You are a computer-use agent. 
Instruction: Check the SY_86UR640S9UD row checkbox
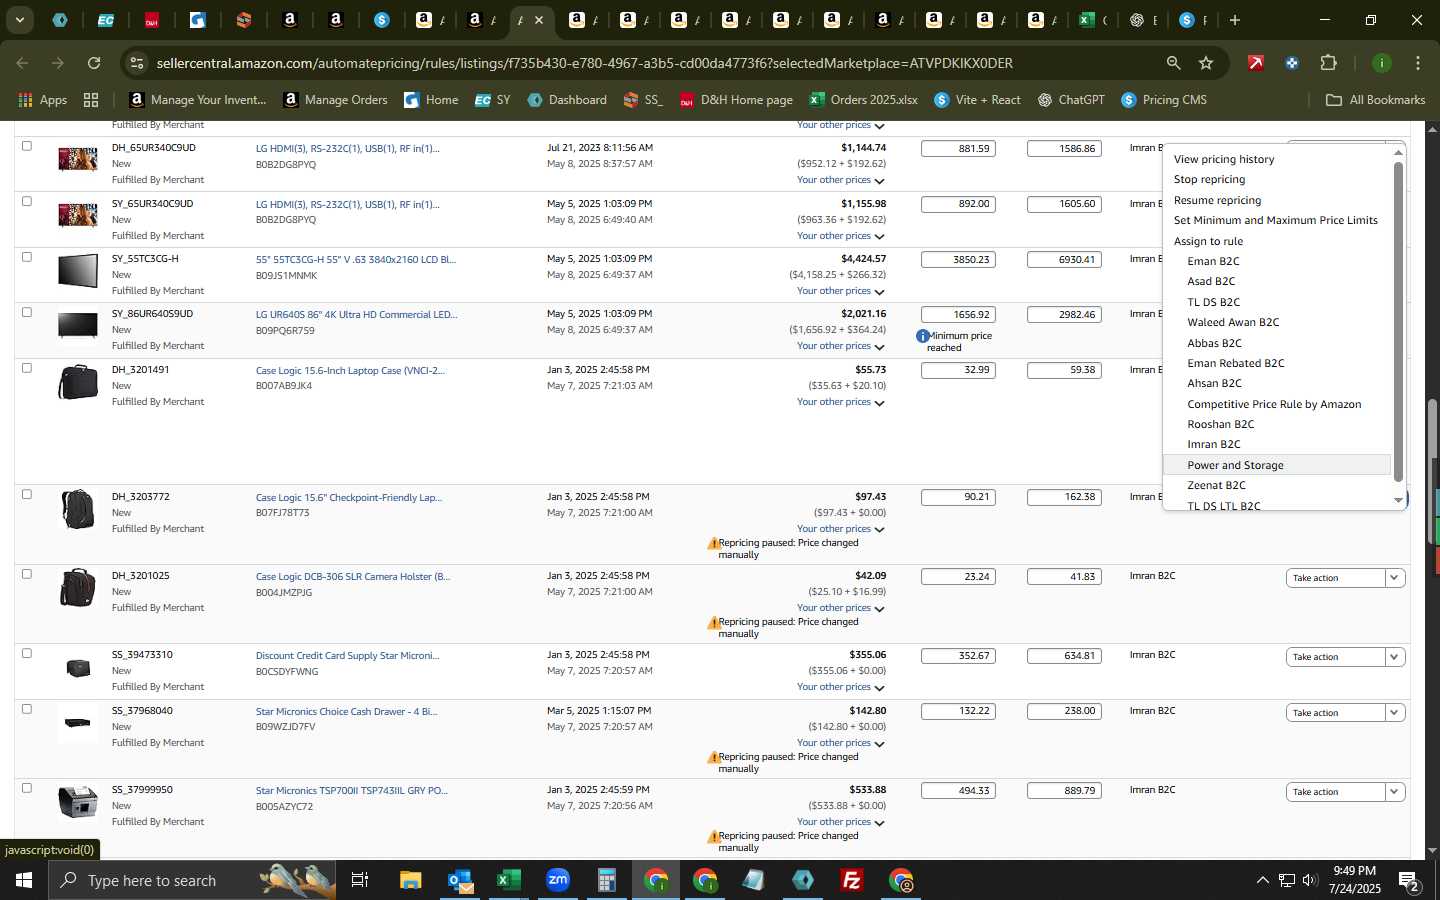27,312
